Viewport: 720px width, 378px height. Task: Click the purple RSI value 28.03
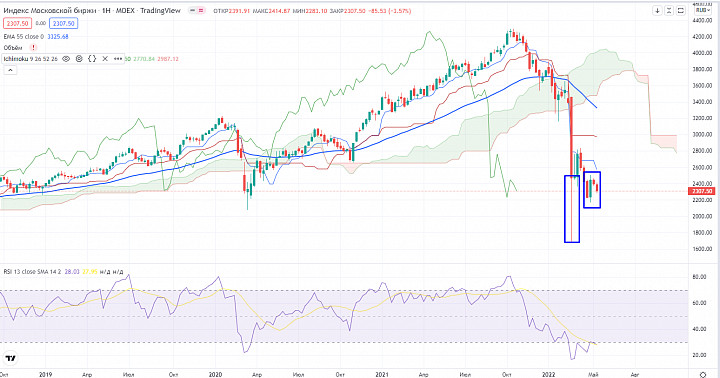tap(72, 272)
